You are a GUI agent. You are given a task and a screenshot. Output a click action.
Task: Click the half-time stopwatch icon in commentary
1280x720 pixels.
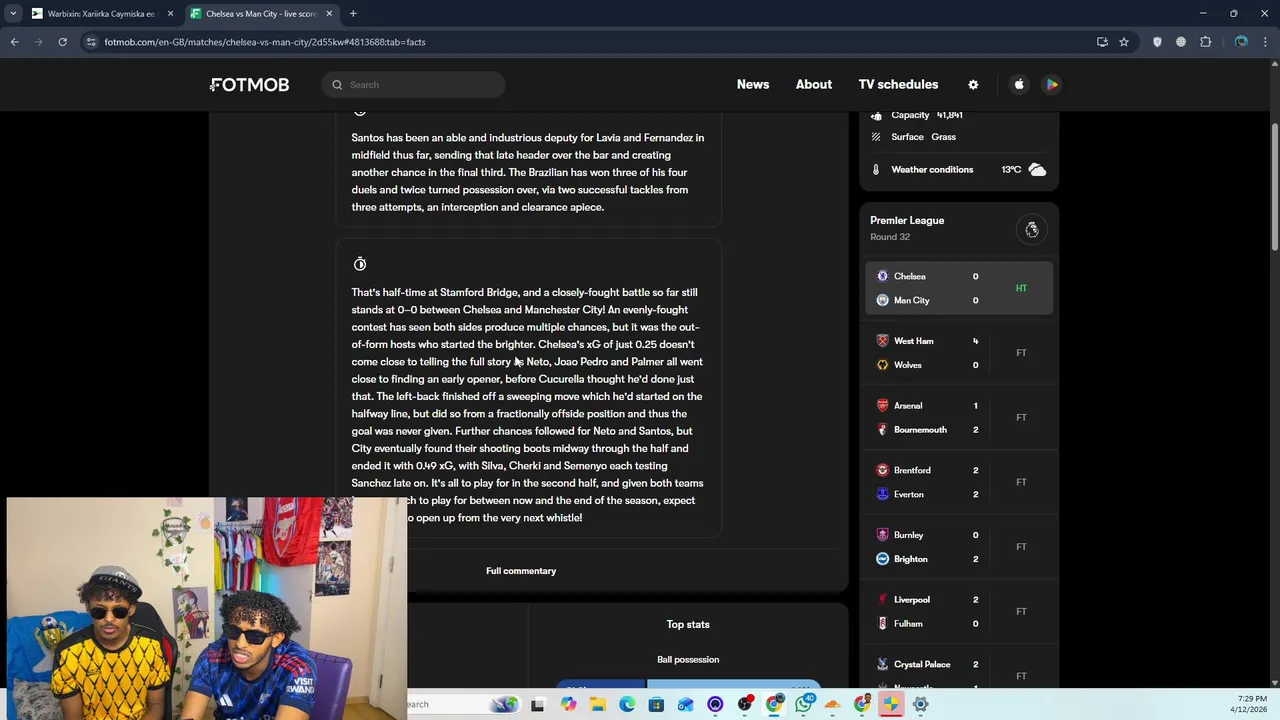360,264
